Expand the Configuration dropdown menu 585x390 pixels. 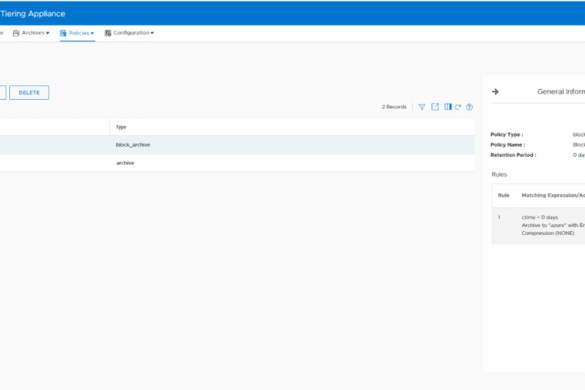pos(152,33)
